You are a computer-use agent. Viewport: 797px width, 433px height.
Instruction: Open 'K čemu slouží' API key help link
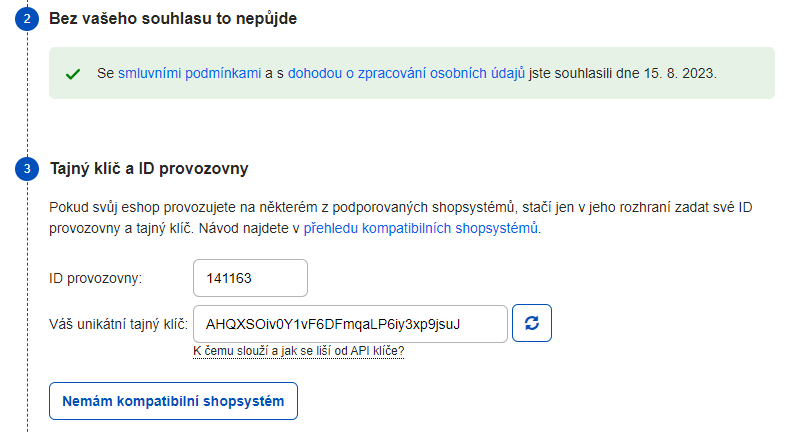(298, 351)
